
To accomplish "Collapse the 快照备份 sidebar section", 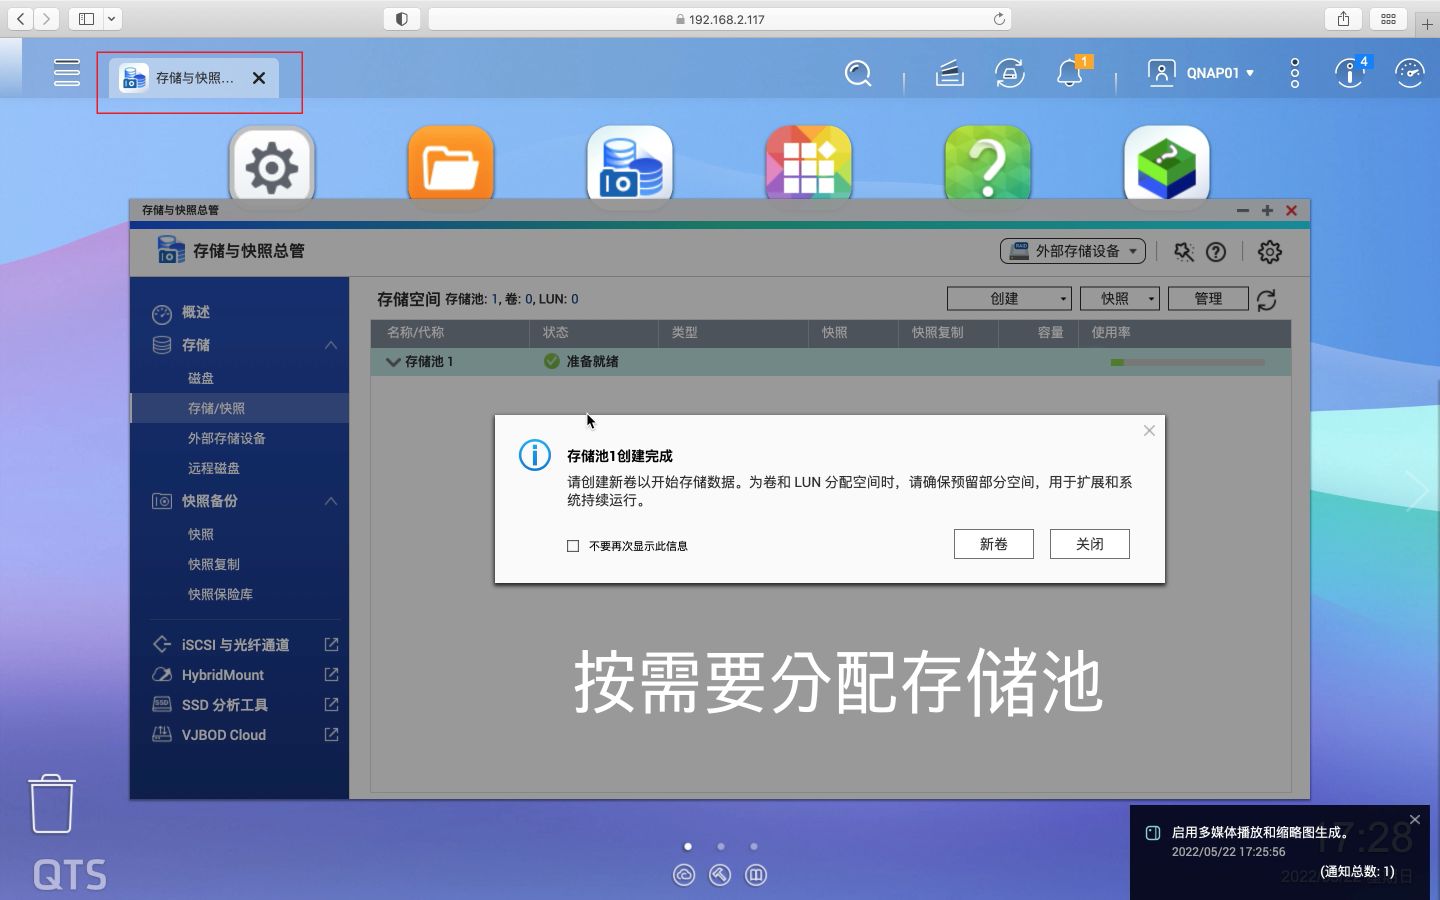I will [x=330, y=501].
